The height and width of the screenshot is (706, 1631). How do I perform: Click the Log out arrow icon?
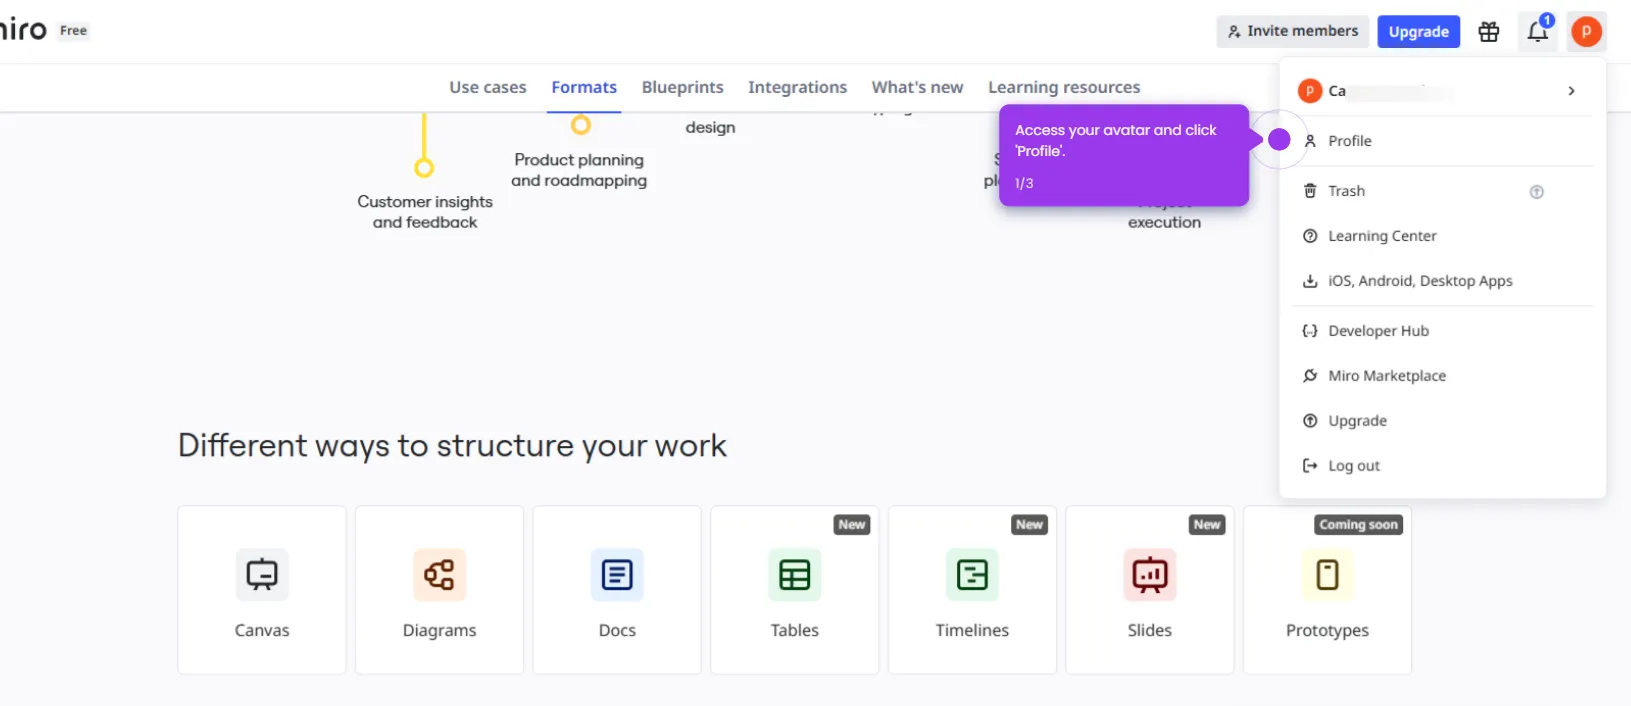pos(1310,466)
